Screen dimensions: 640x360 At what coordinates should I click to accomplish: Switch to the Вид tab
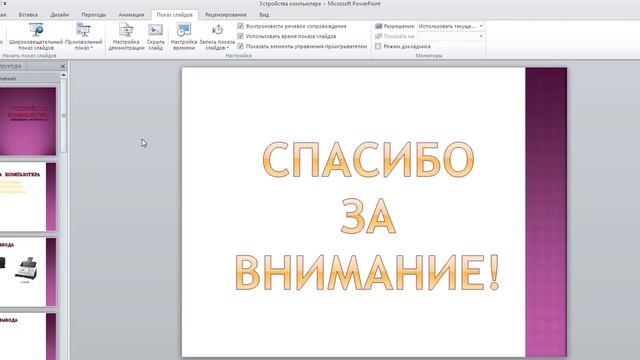click(x=264, y=15)
